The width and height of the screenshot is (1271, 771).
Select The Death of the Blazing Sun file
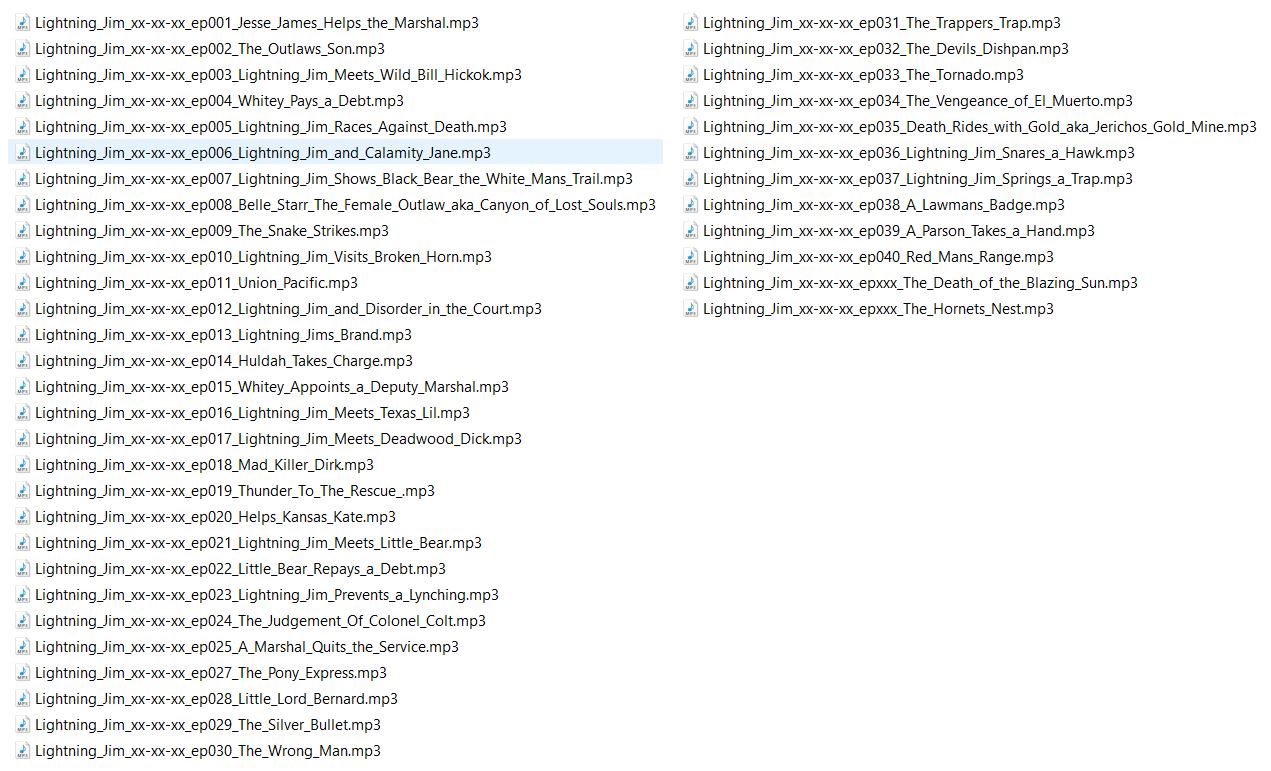click(x=920, y=283)
